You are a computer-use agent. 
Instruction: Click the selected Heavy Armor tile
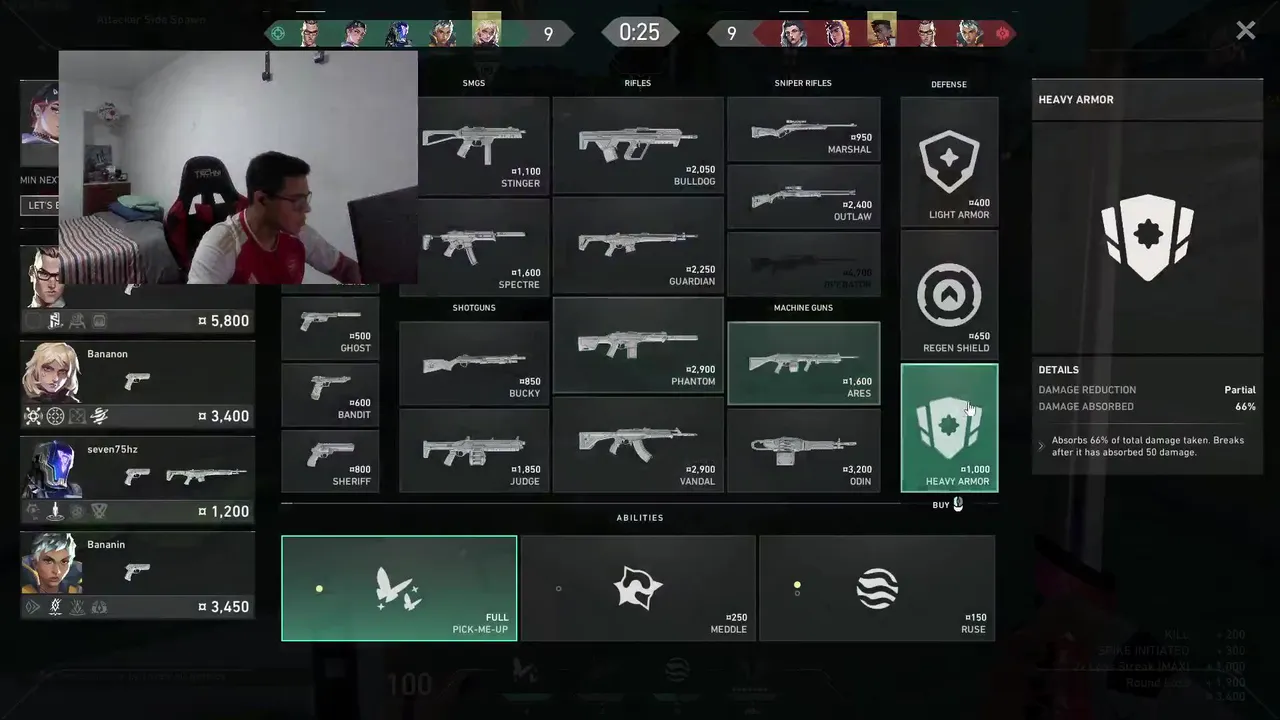coord(949,428)
